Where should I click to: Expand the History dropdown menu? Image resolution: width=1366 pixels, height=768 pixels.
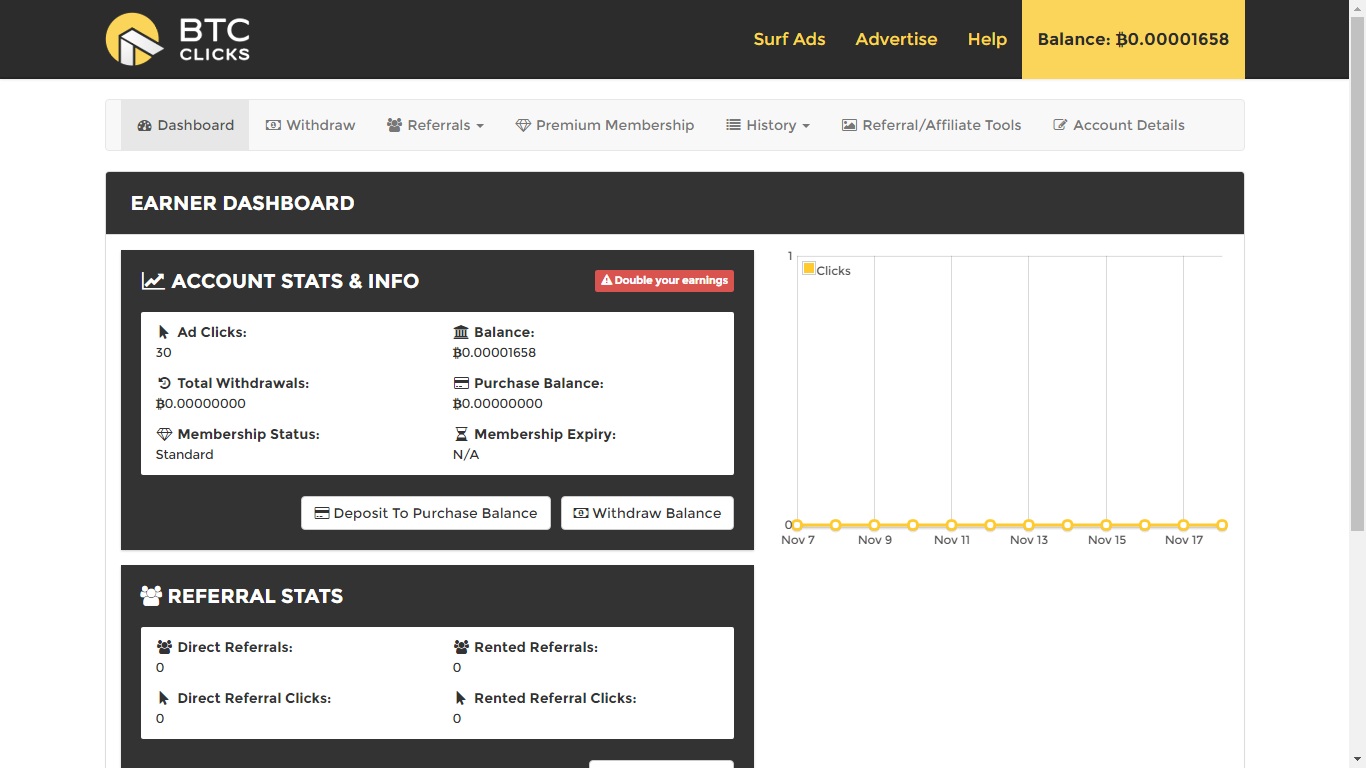pyautogui.click(x=768, y=125)
